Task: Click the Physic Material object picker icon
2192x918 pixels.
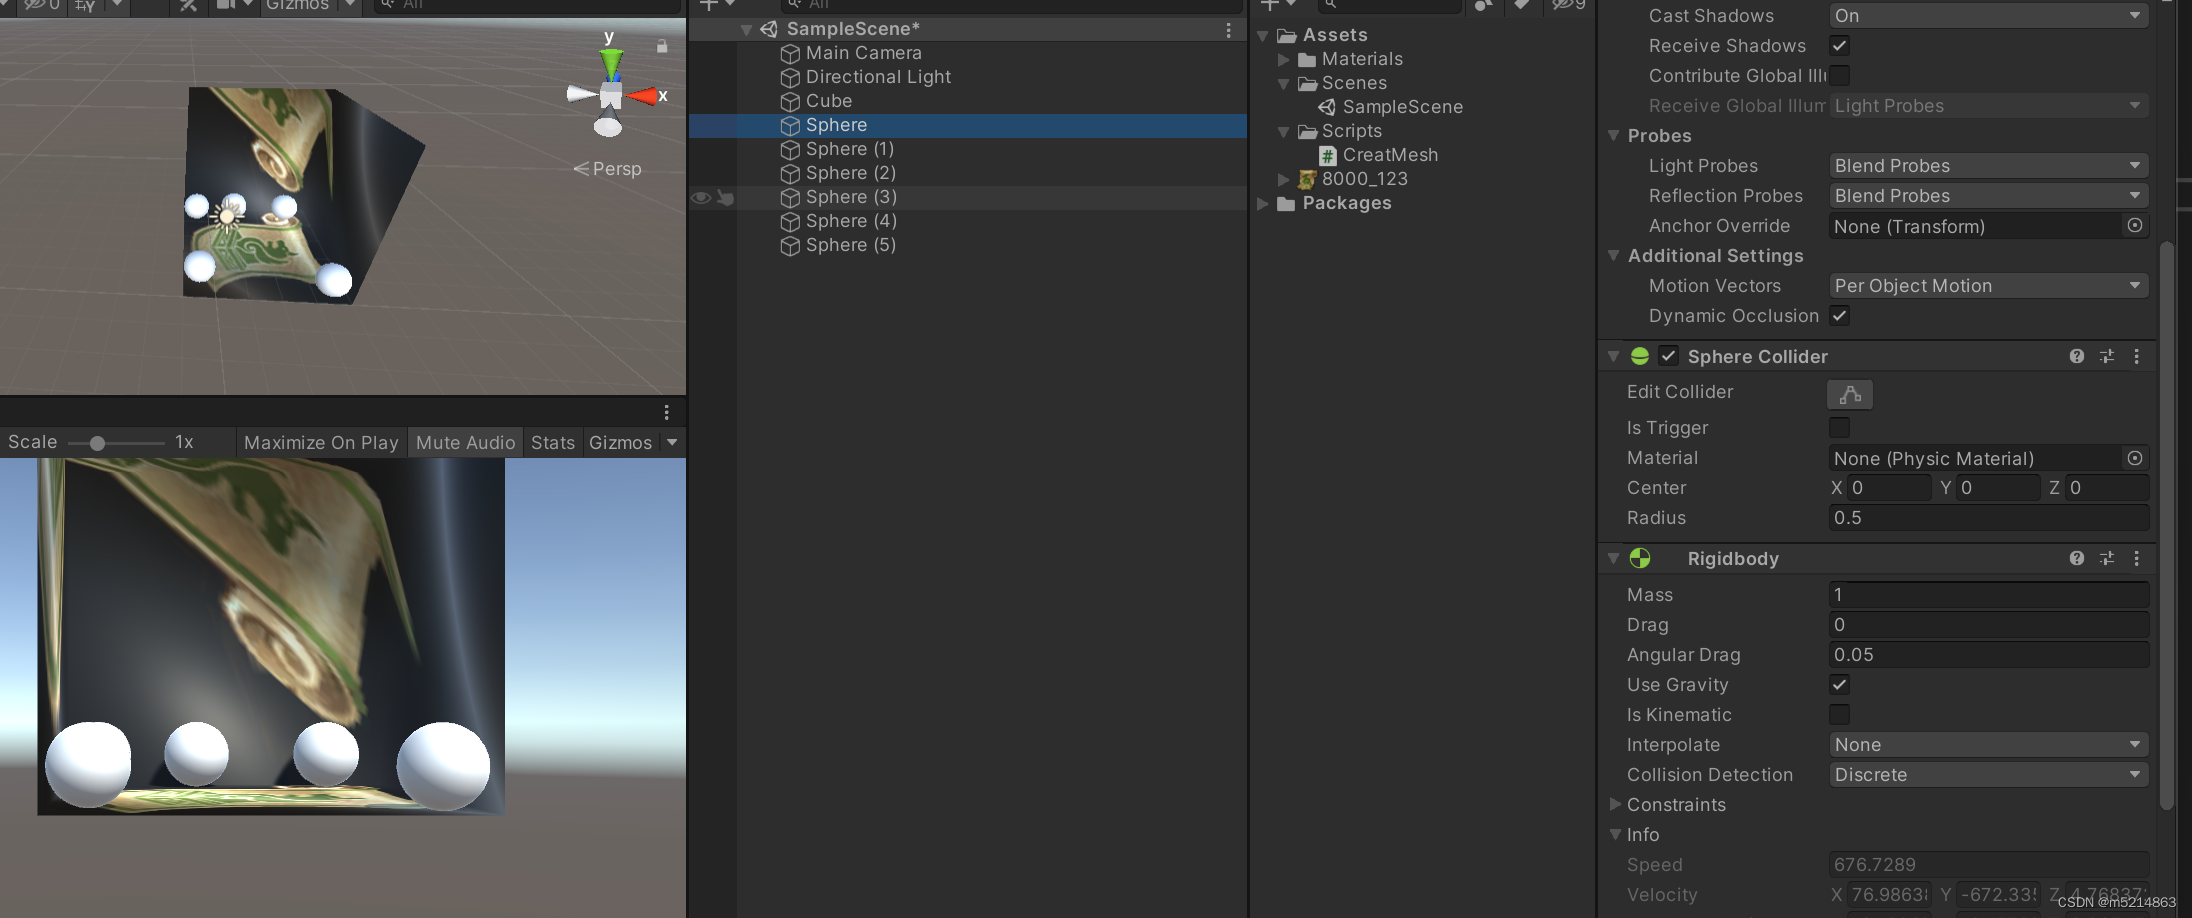Action: click(2135, 458)
